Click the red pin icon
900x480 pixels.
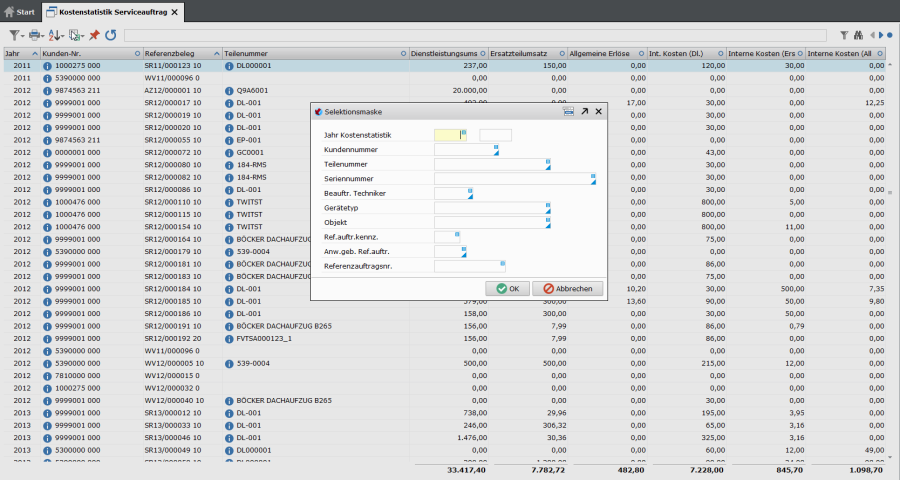(x=94, y=35)
